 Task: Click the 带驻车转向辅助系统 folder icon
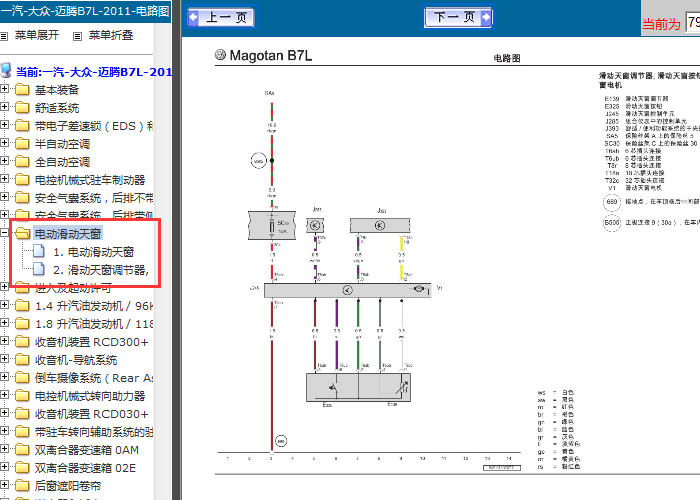pos(22,431)
